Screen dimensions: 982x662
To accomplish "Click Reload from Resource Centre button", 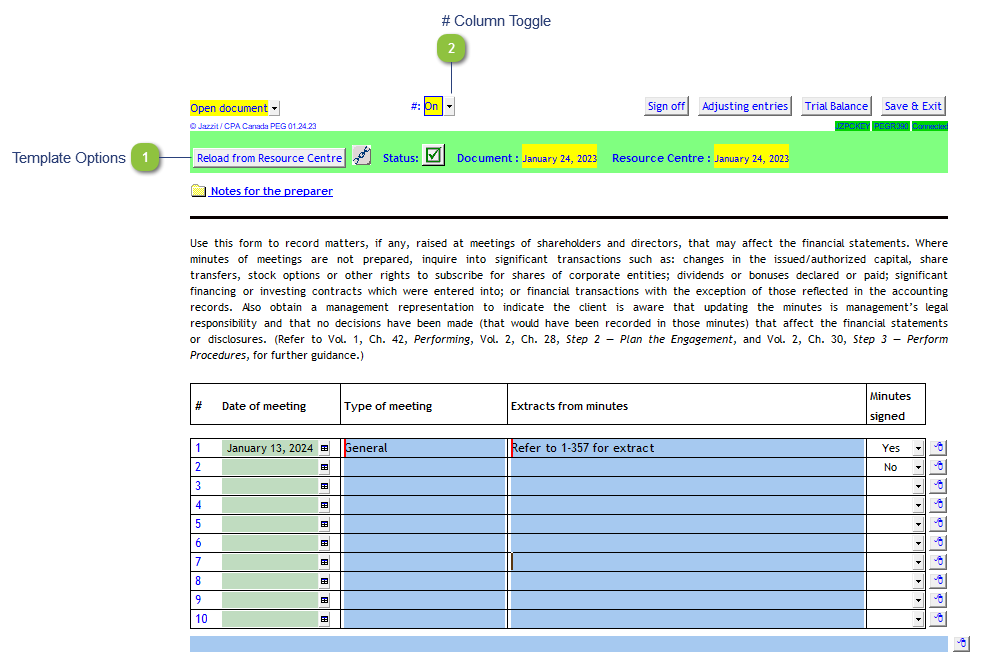I will 269,158.
